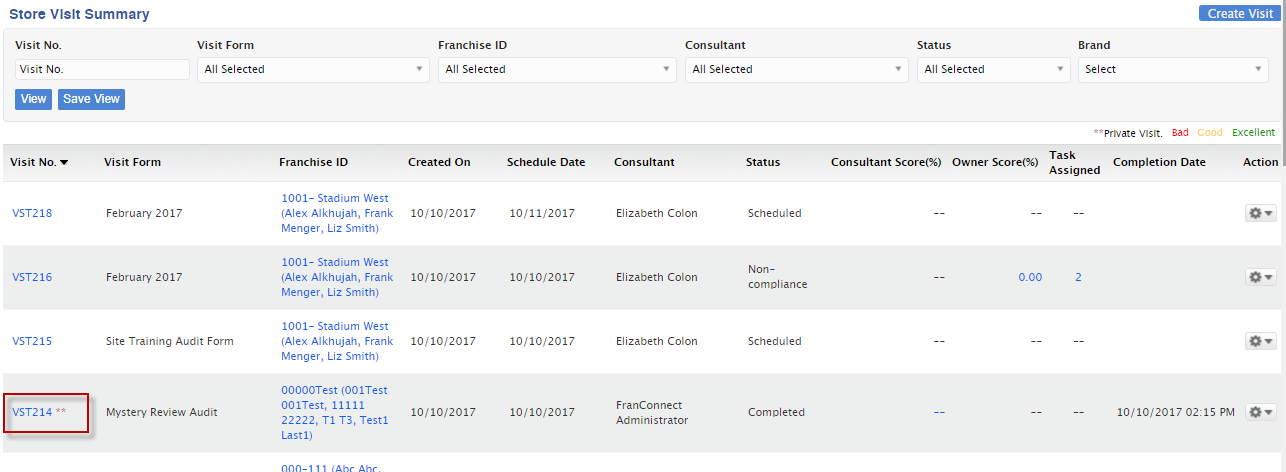Screen dimensions: 1286x472
Task: Open the Brand Select dropdown
Action: click(x=1174, y=69)
